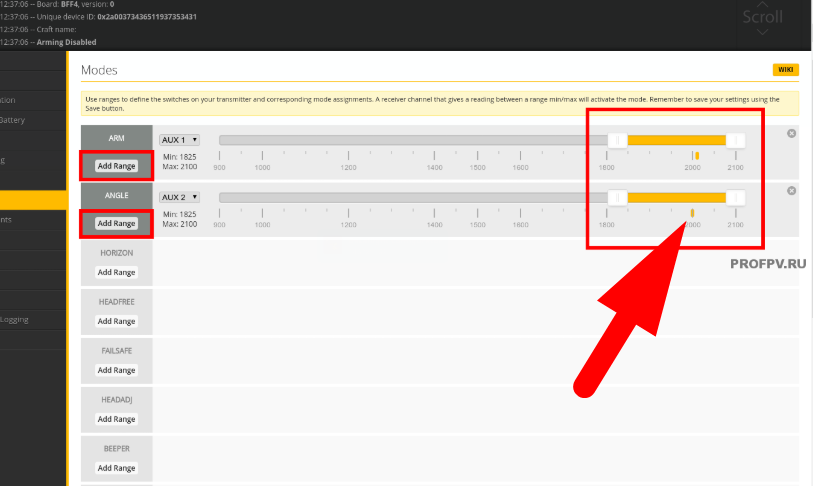The height and width of the screenshot is (486, 813).
Task: Remove the ARM range with its X icon
Action: point(791,134)
